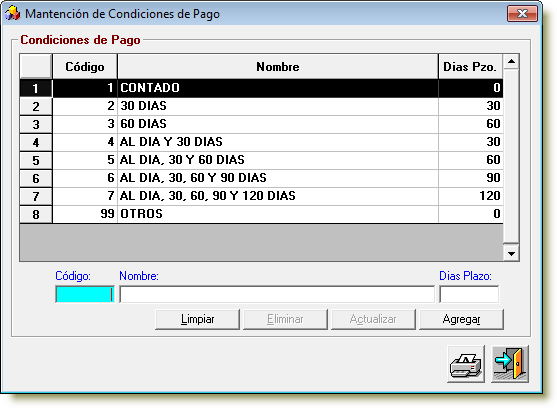Screen dimensions: 557x408
Task: Select row header number 5
Action: pos(36,160)
